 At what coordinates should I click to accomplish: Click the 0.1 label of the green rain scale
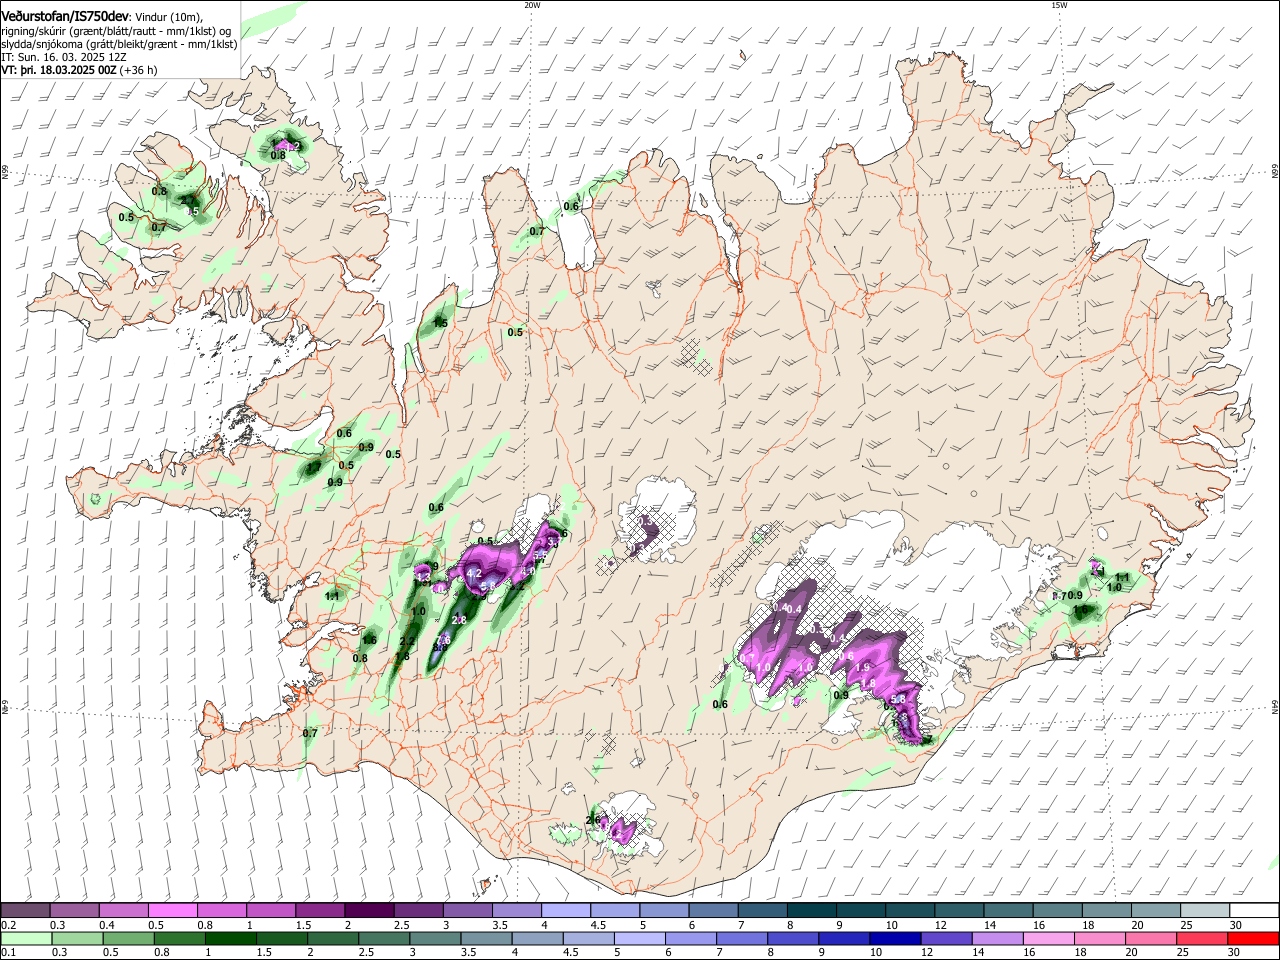coord(8,953)
